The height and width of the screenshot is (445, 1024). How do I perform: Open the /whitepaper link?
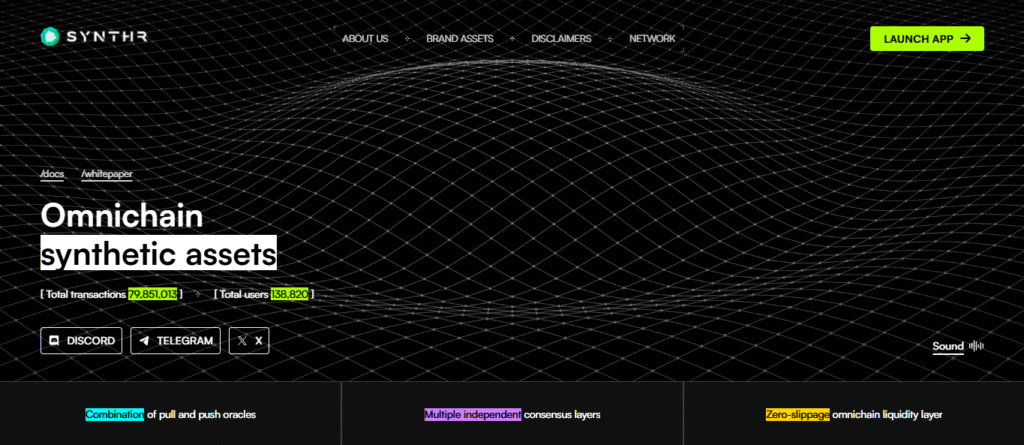[x=107, y=174]
